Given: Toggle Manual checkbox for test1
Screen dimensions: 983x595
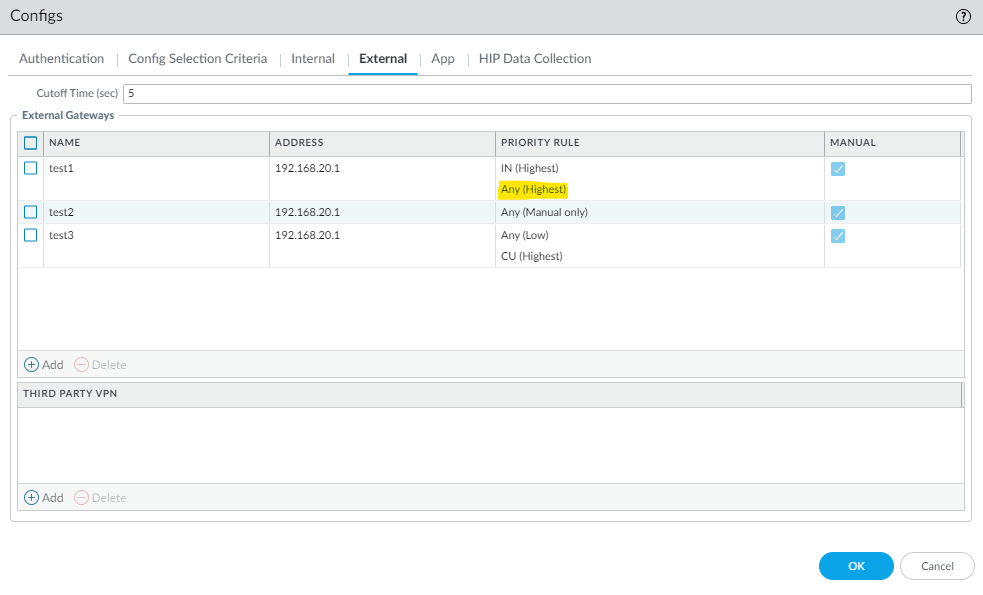Looking at the screenshot, I should tap(838, 169).
